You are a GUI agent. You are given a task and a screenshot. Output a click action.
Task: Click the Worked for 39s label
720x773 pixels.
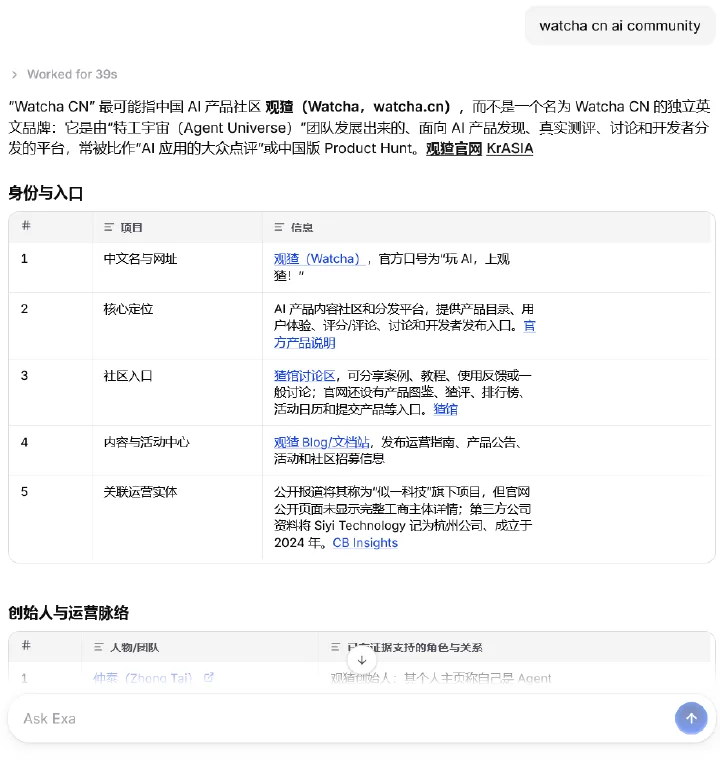point(72,74)
